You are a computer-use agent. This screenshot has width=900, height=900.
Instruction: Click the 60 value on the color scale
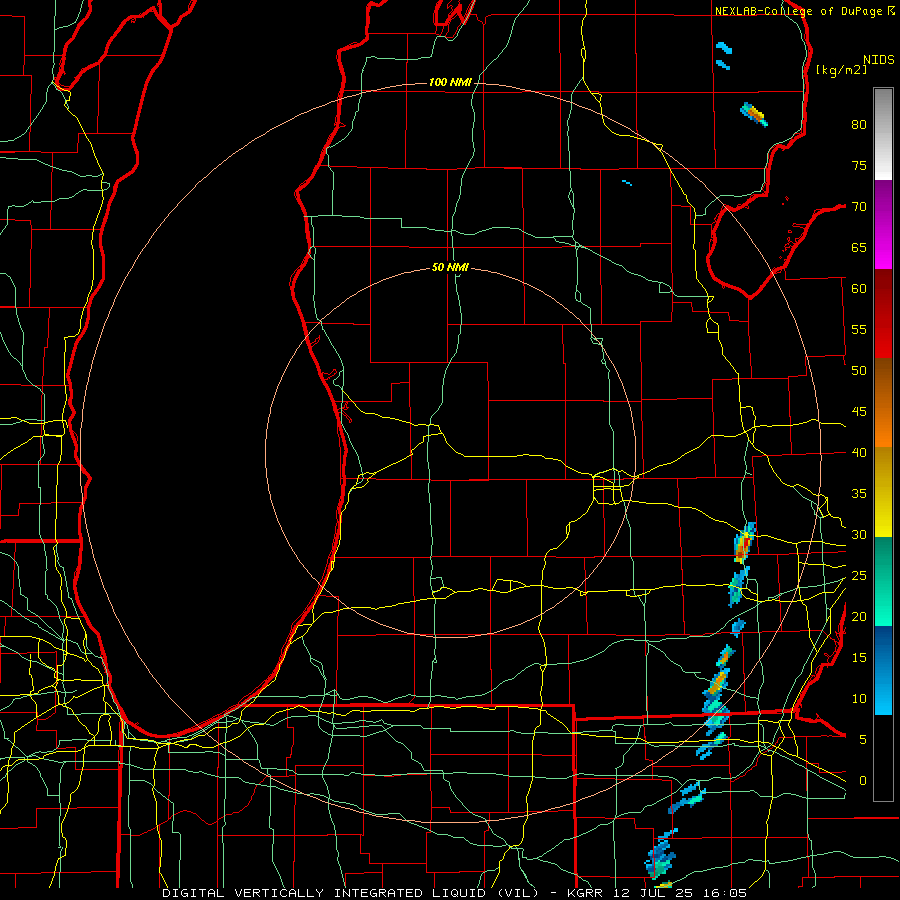pyautogui.click(x=859, y=289)
